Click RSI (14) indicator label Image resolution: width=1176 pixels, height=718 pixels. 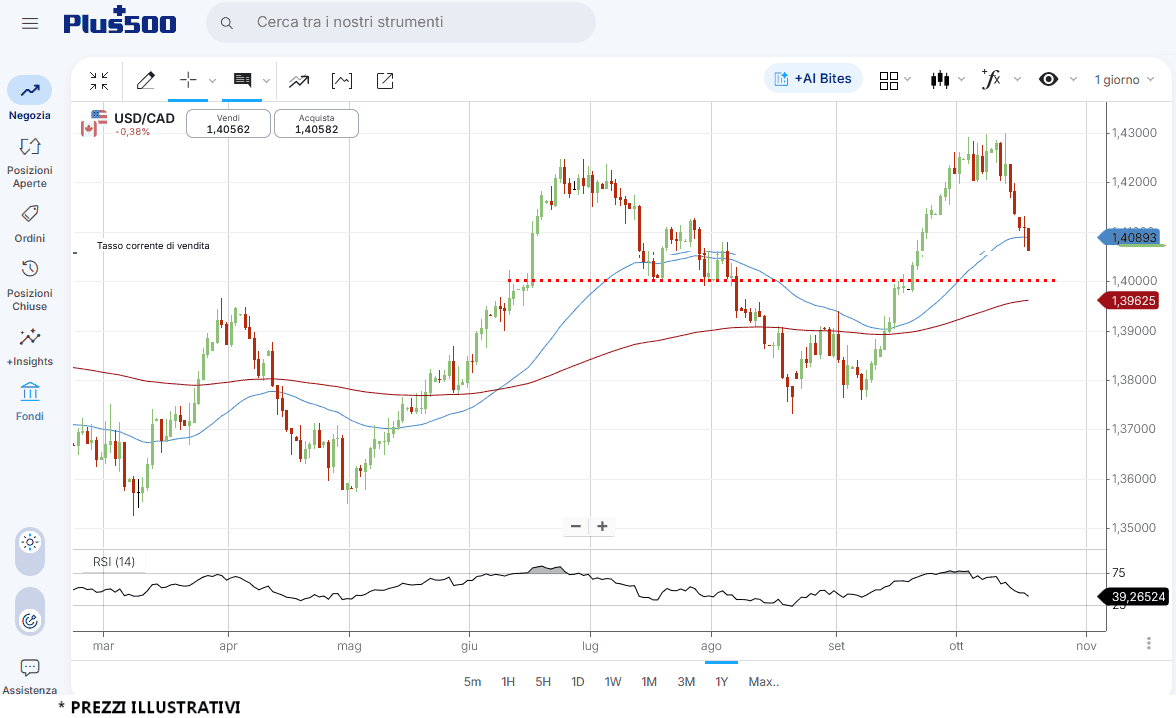[114, 562]
